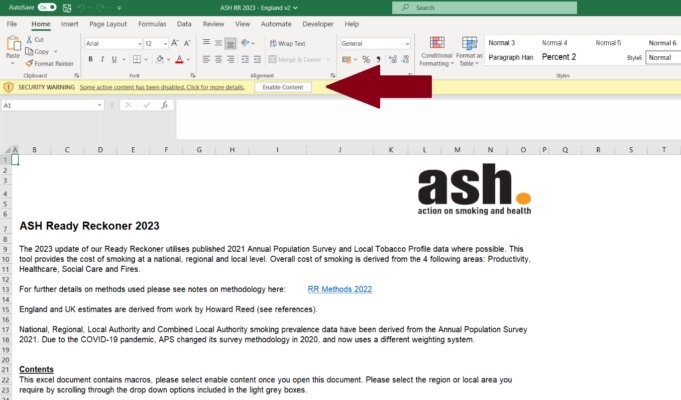Toggle Italic formatting
The width and height of the screenshot is (681, 400).
click(102, 59)
